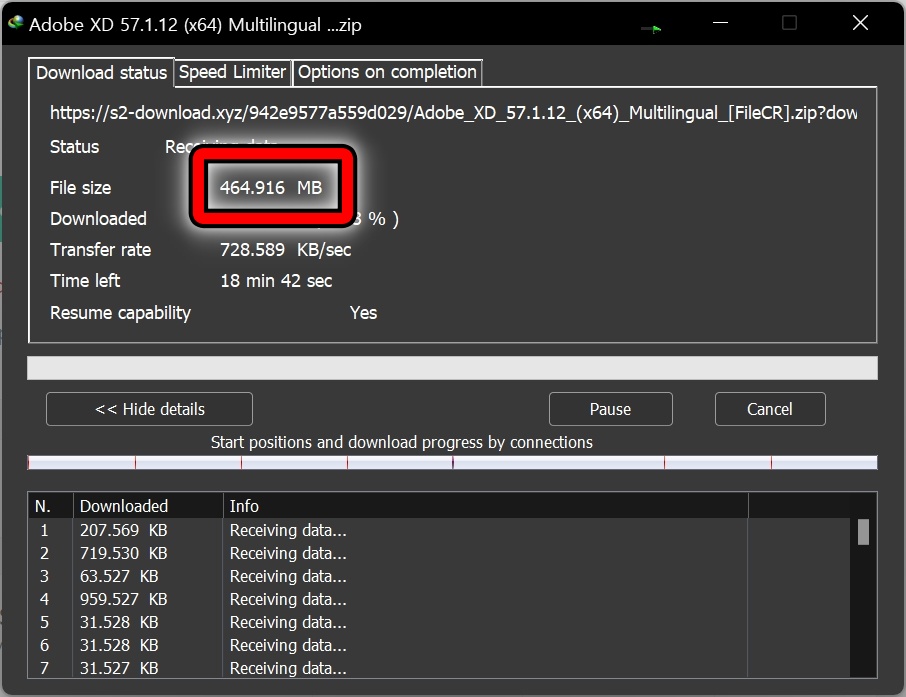Click the connections progress segment bar
Image resolution: width=906 pixels, height=697 pixels.
pos(452,462)
